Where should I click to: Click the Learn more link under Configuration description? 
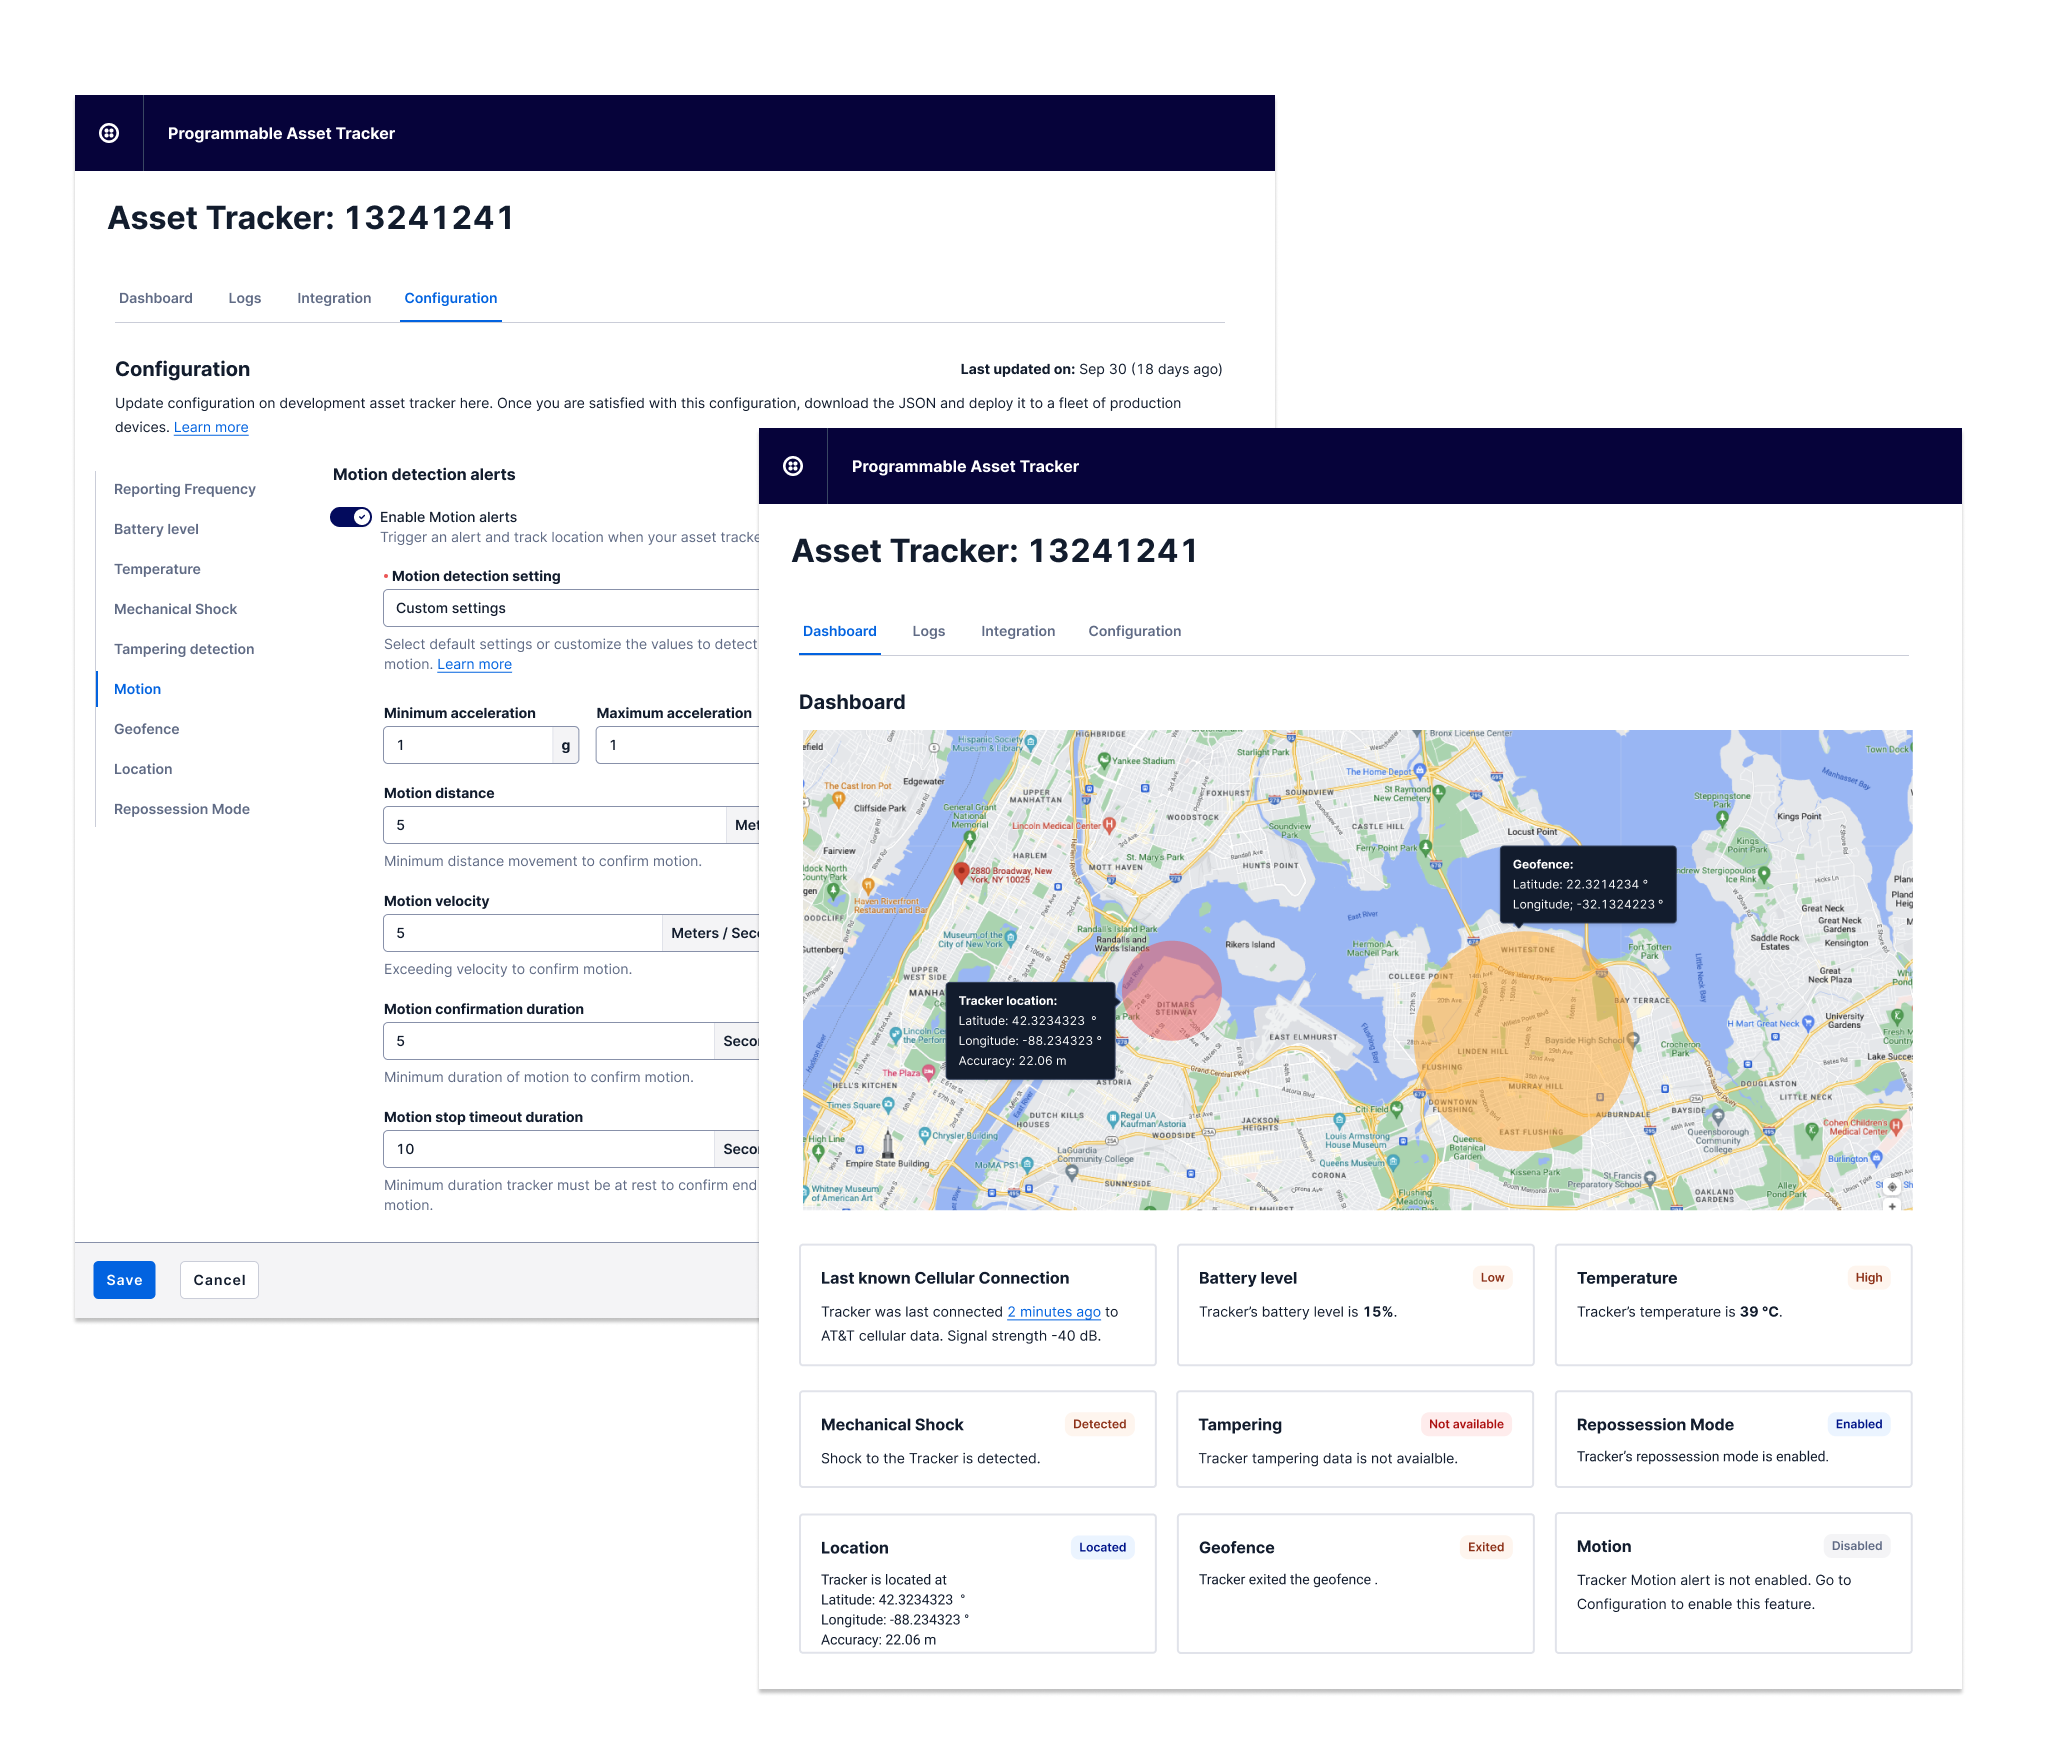tap(211, 427)
